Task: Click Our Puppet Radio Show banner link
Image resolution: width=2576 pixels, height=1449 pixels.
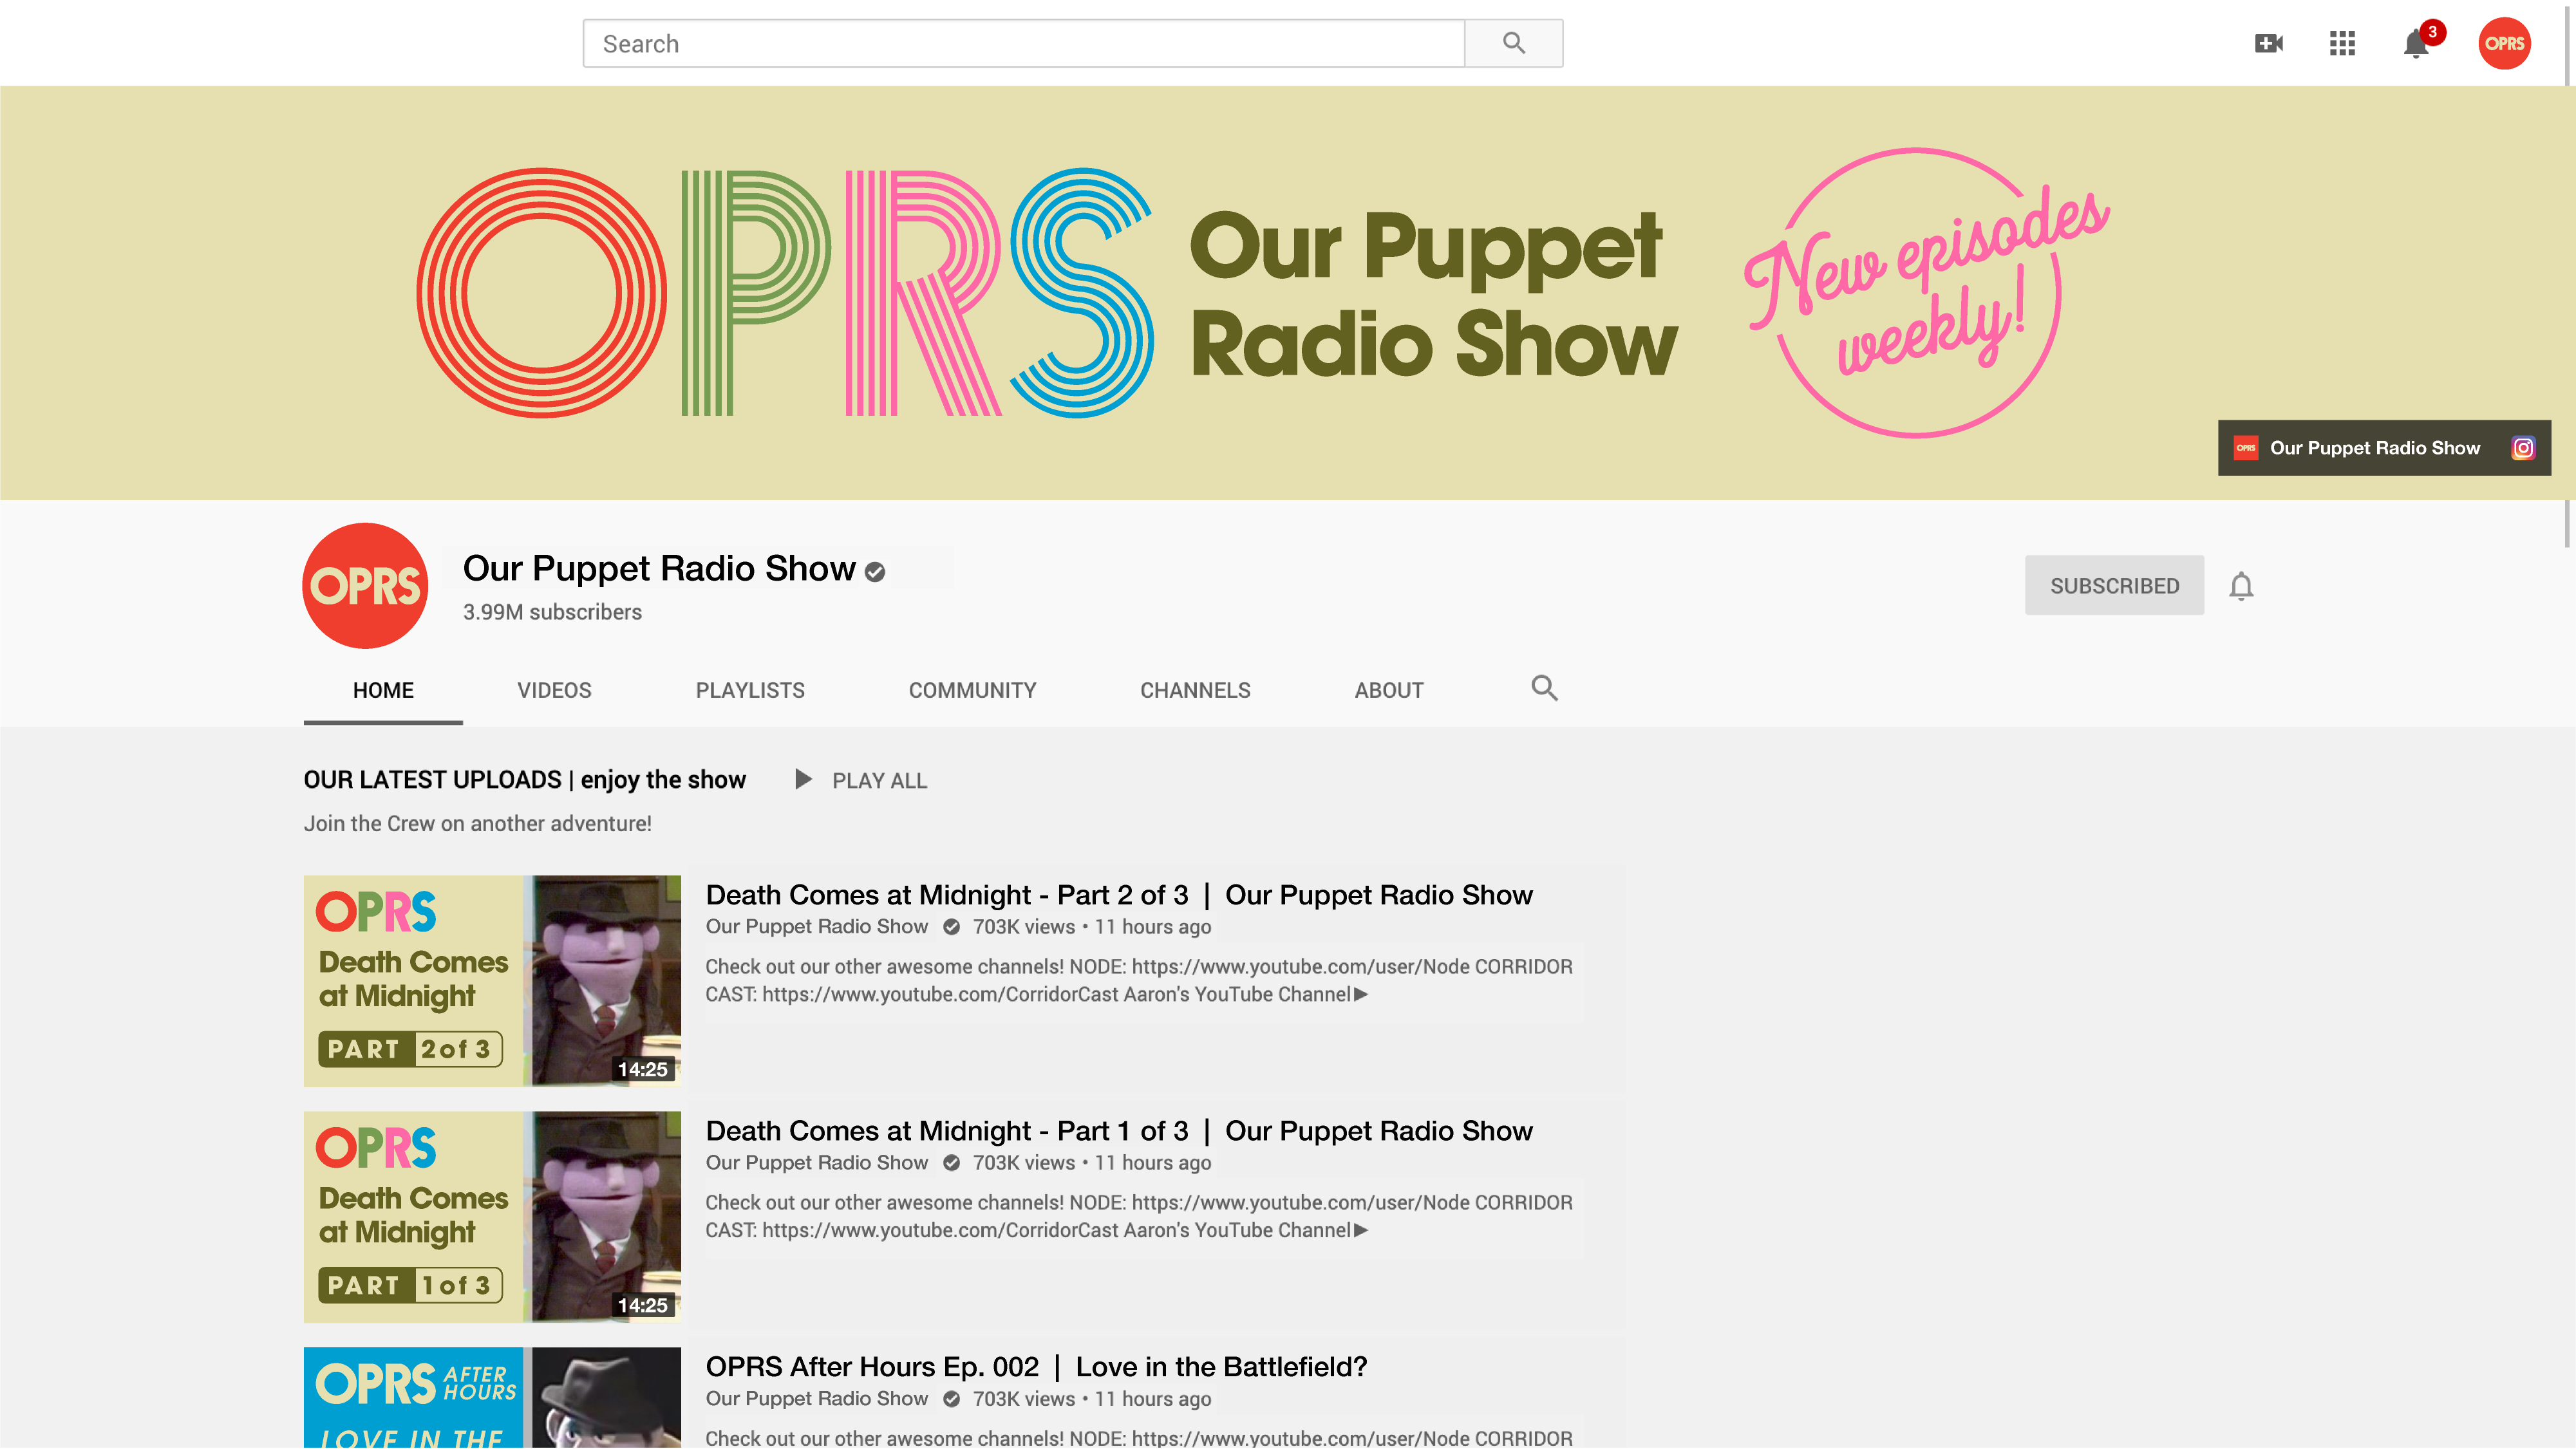Action: tap(2374, 448)
